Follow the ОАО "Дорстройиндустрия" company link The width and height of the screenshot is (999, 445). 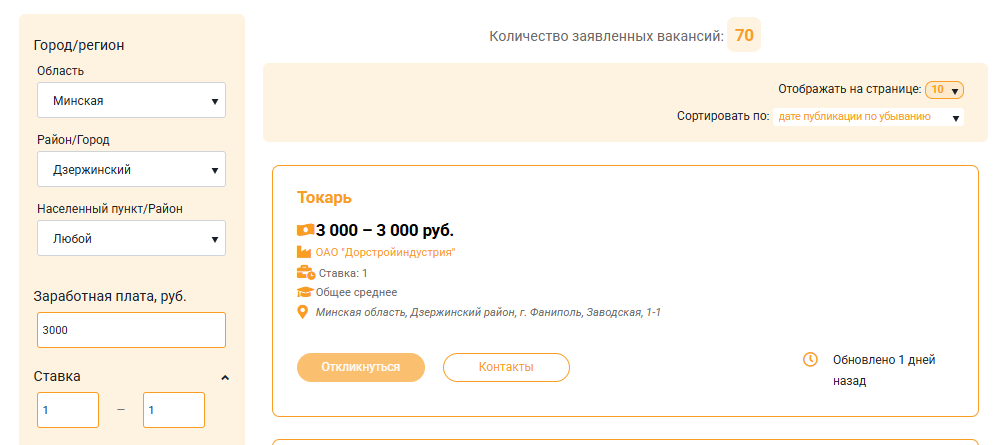[x=385, y=252]
